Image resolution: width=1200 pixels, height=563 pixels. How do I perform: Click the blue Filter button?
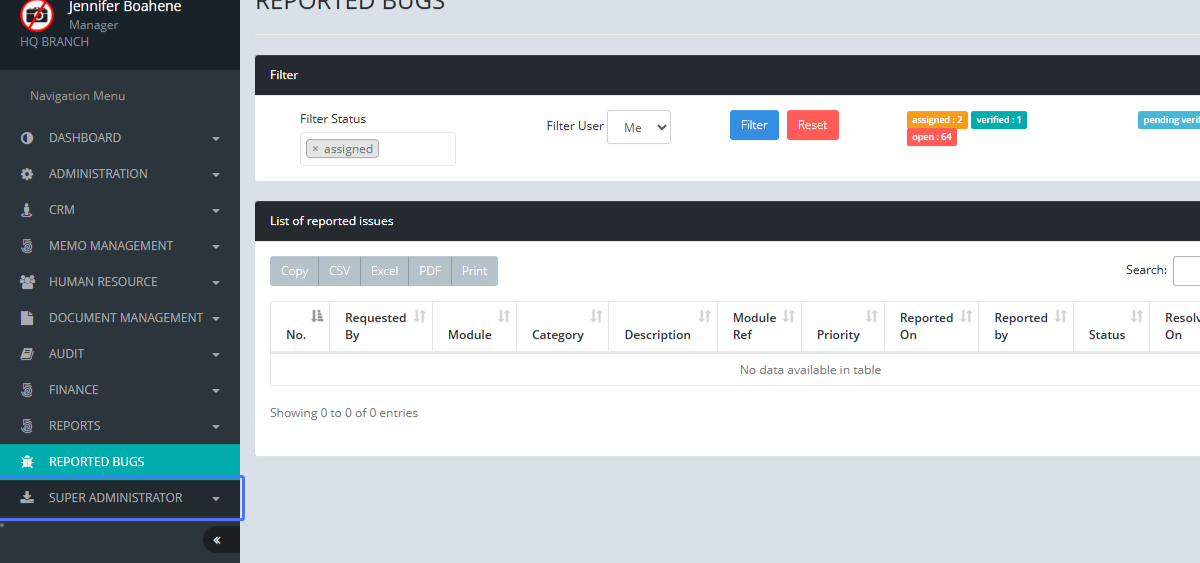click(754, 125)
